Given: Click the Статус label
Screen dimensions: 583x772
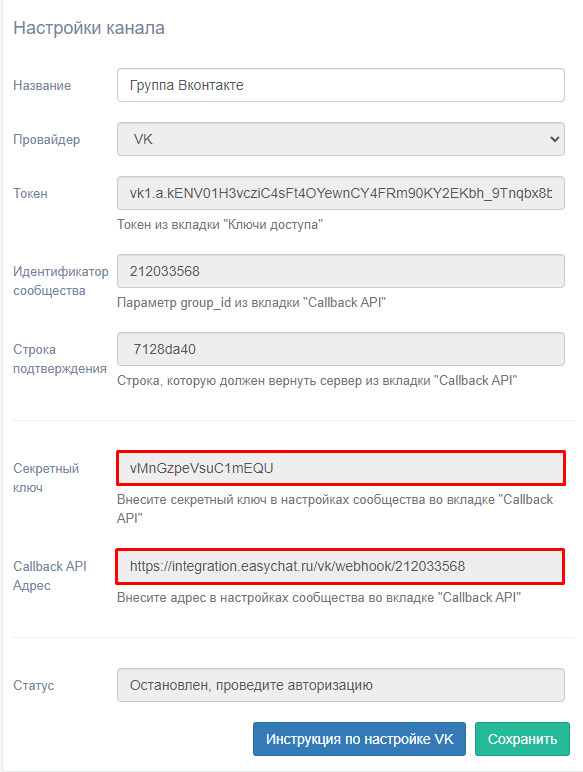Looking at the screenshot, I should coord(33,685).
